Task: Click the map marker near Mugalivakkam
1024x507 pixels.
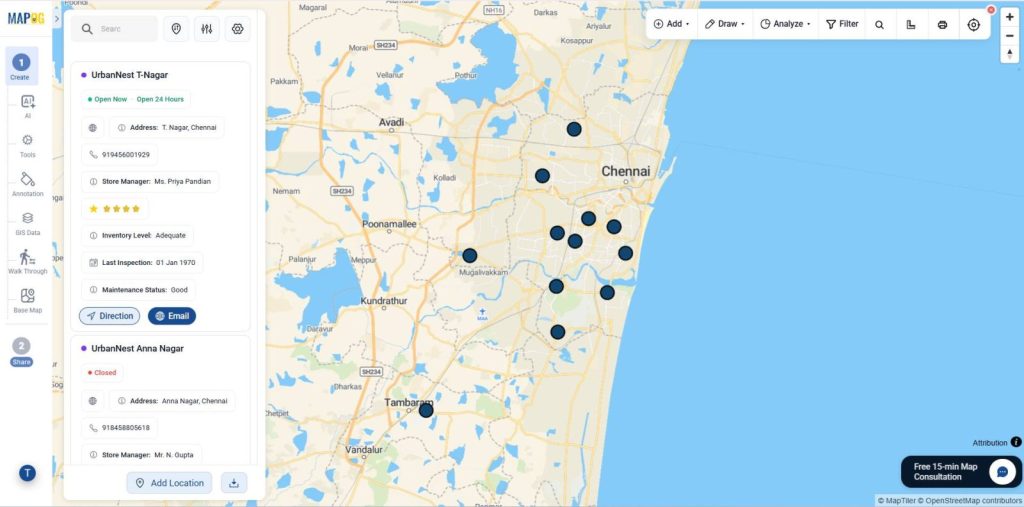Action: click(470, 255)
